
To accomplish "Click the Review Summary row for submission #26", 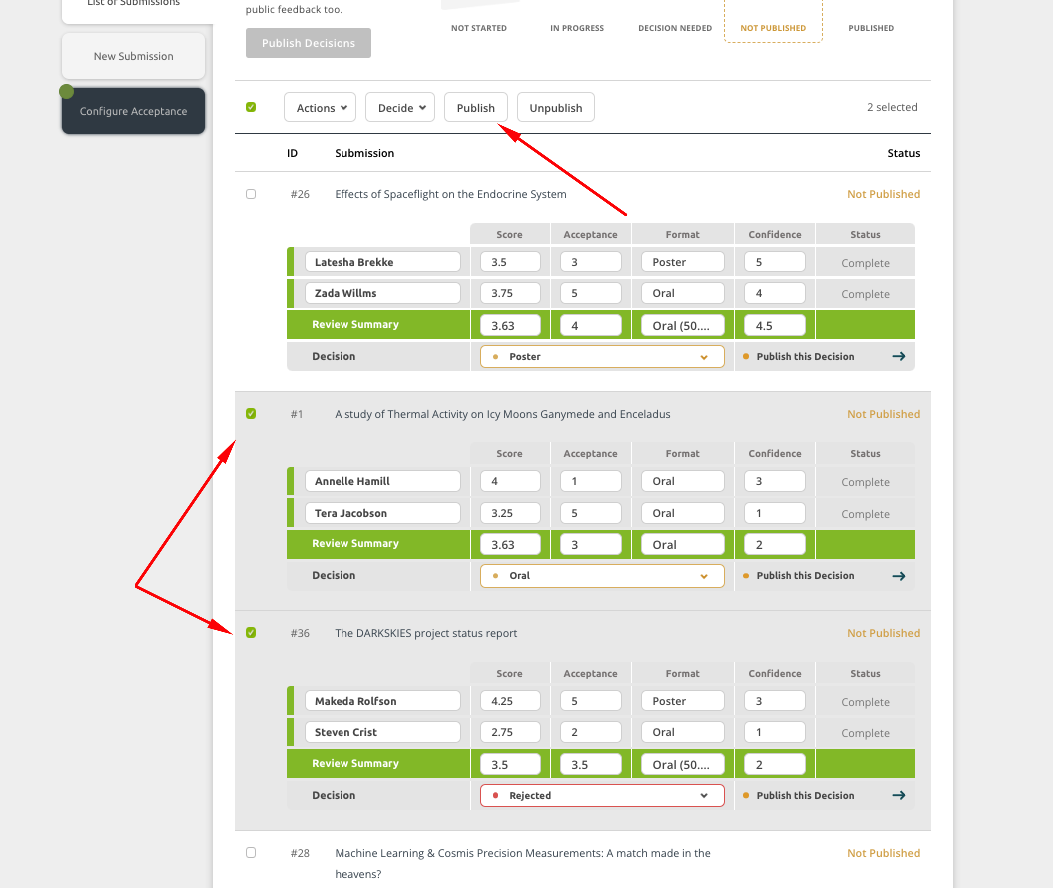I will click(x=600, y=325).
